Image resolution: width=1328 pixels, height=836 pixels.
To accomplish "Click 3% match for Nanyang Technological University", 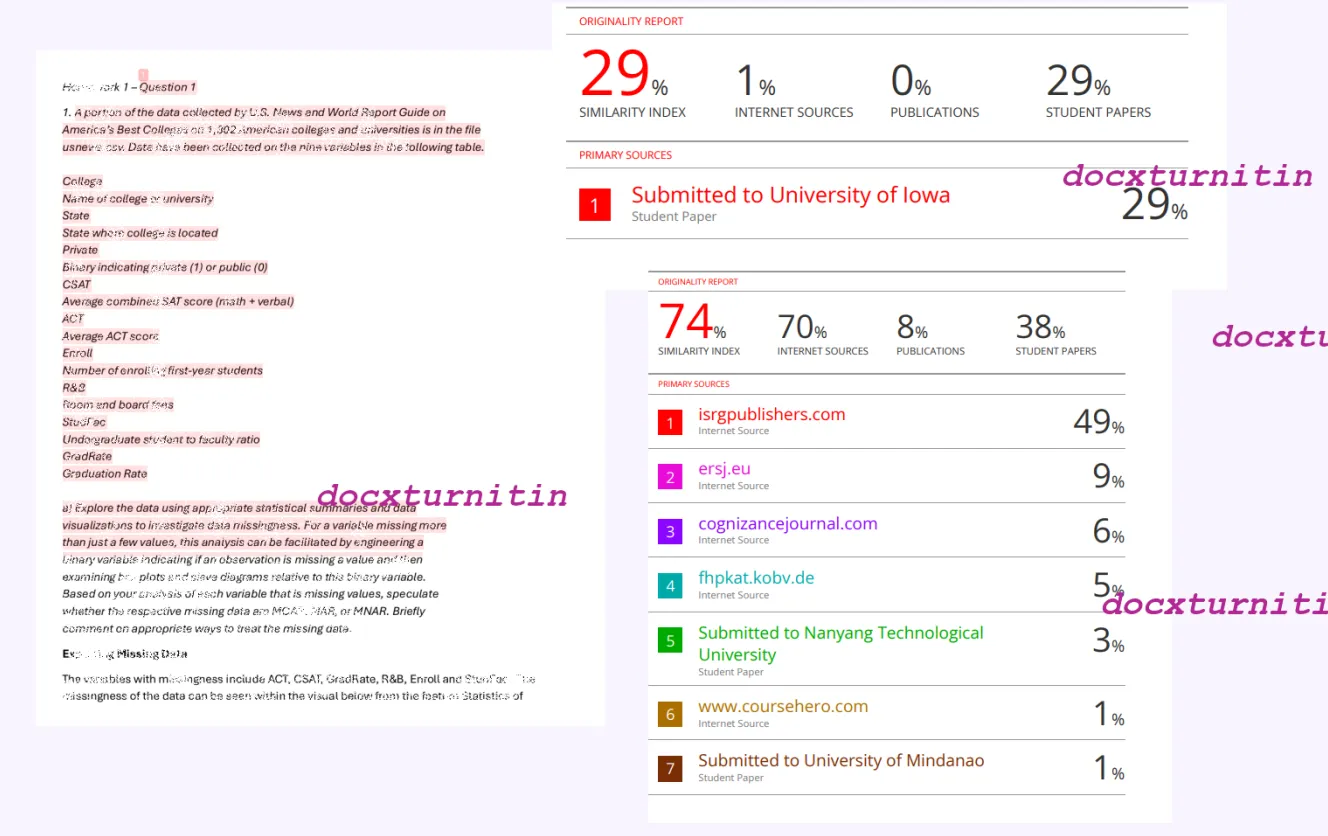I will (1108, 641).
